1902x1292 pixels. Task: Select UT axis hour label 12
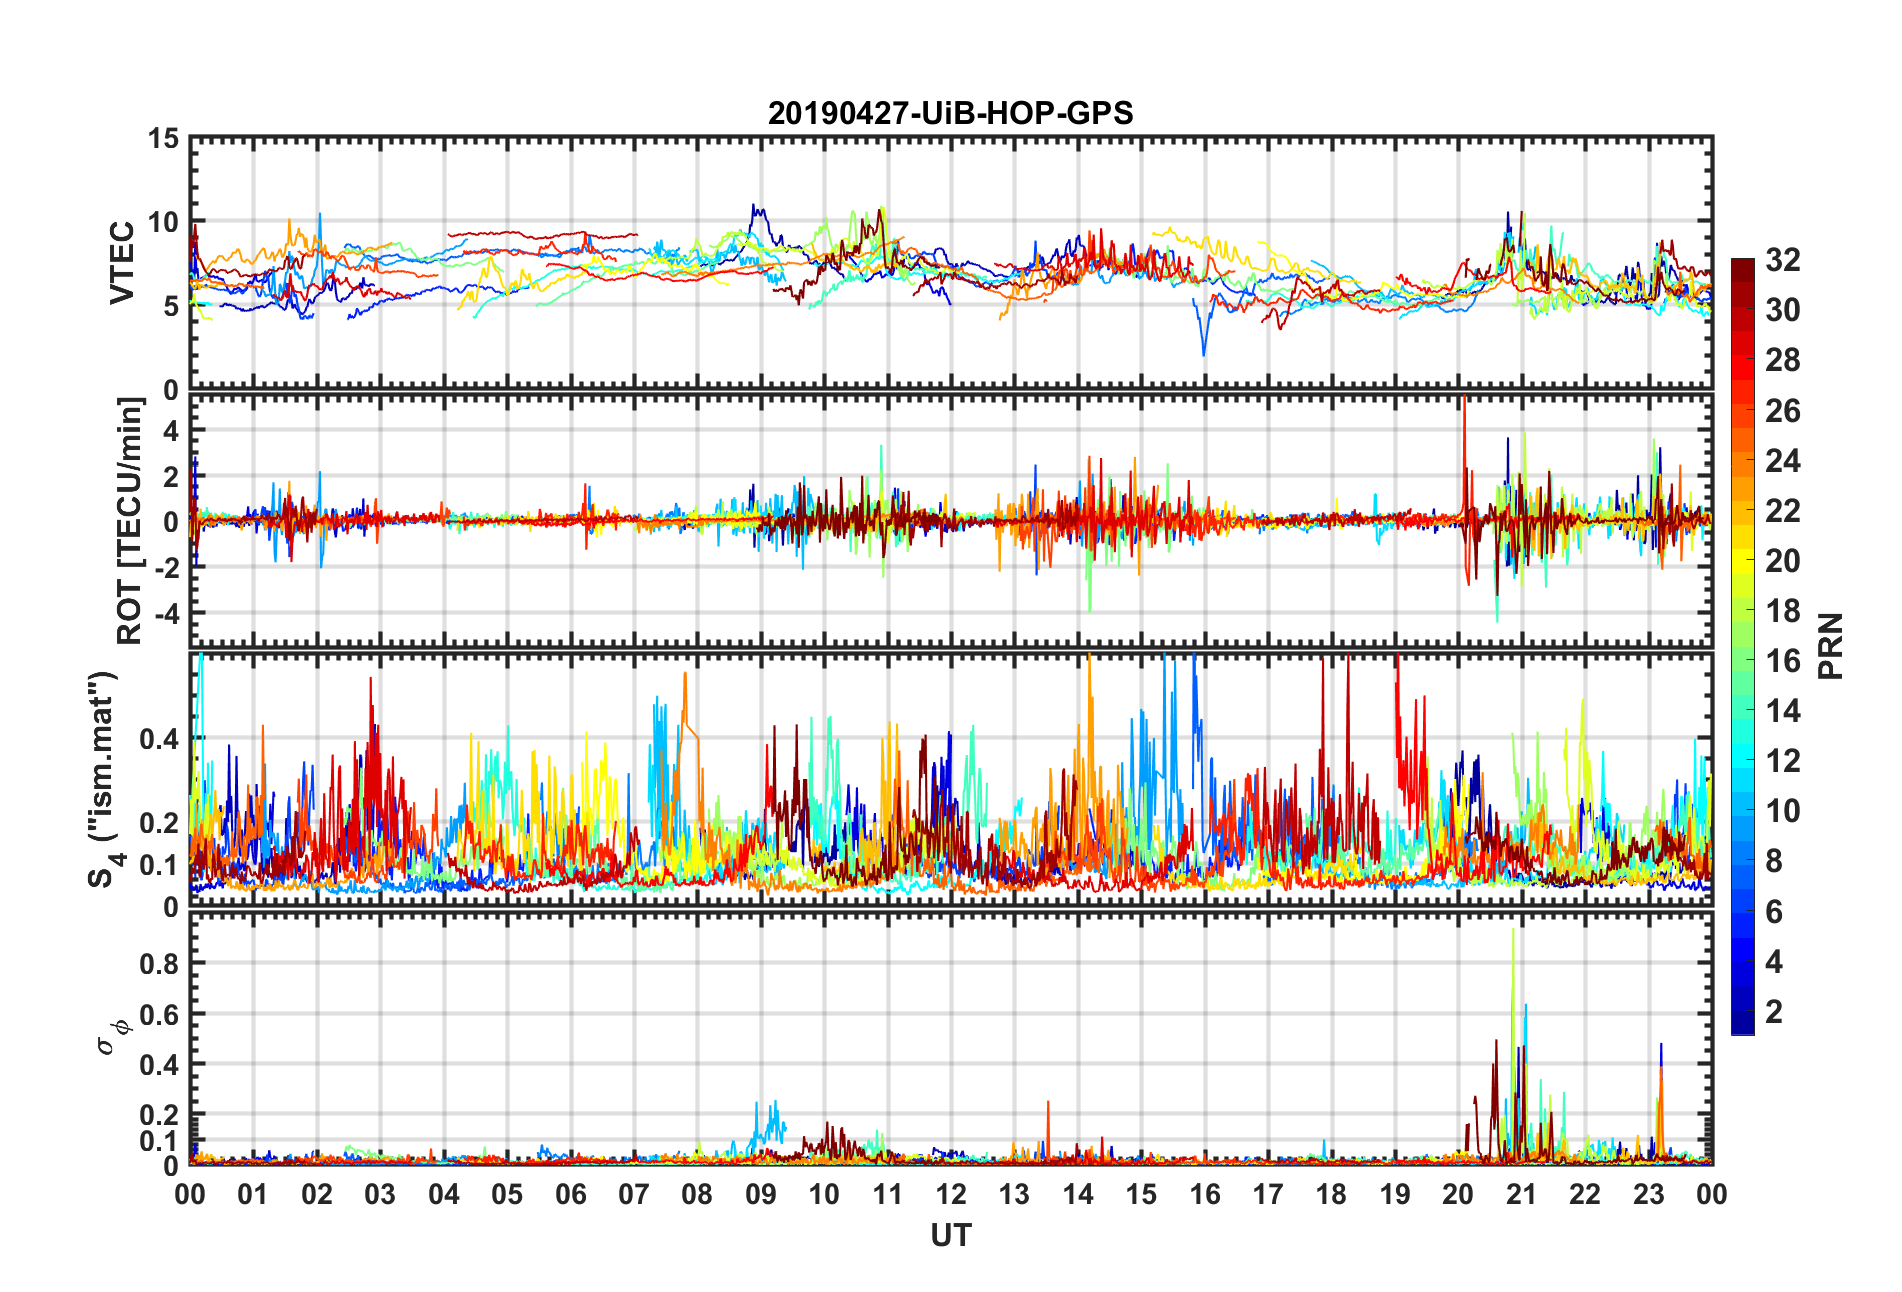(x=951, y=1194)
